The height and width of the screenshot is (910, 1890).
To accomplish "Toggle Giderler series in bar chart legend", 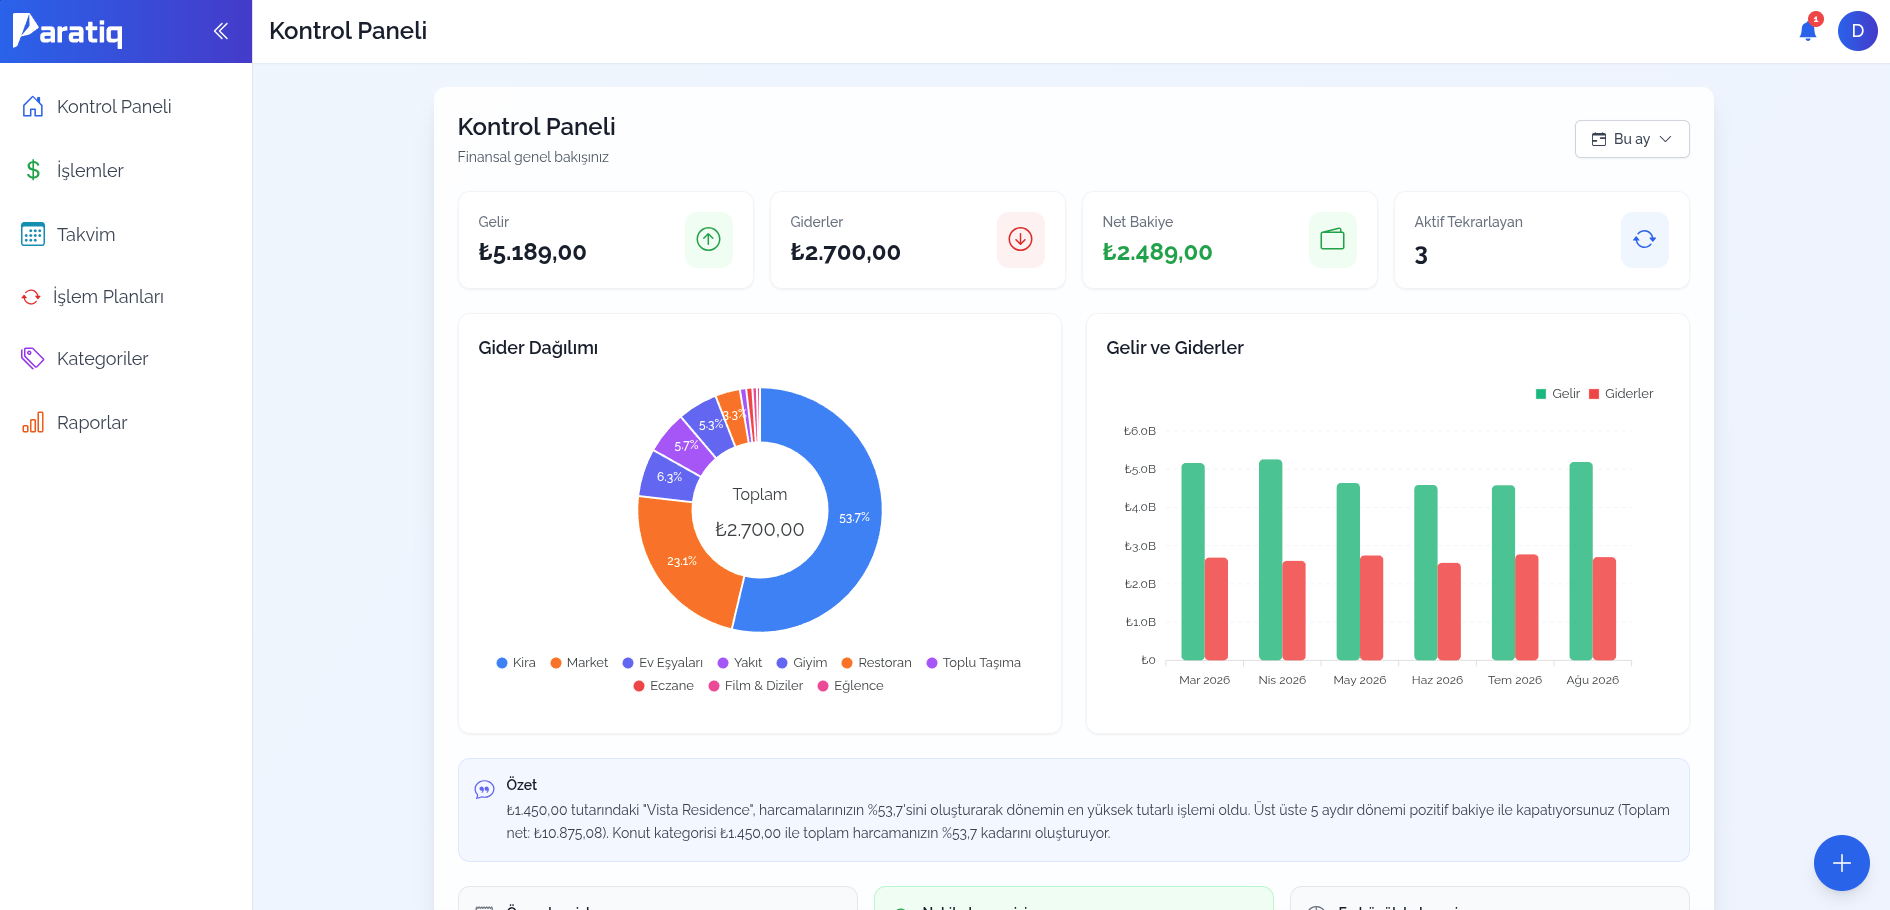I will 1621,393.
